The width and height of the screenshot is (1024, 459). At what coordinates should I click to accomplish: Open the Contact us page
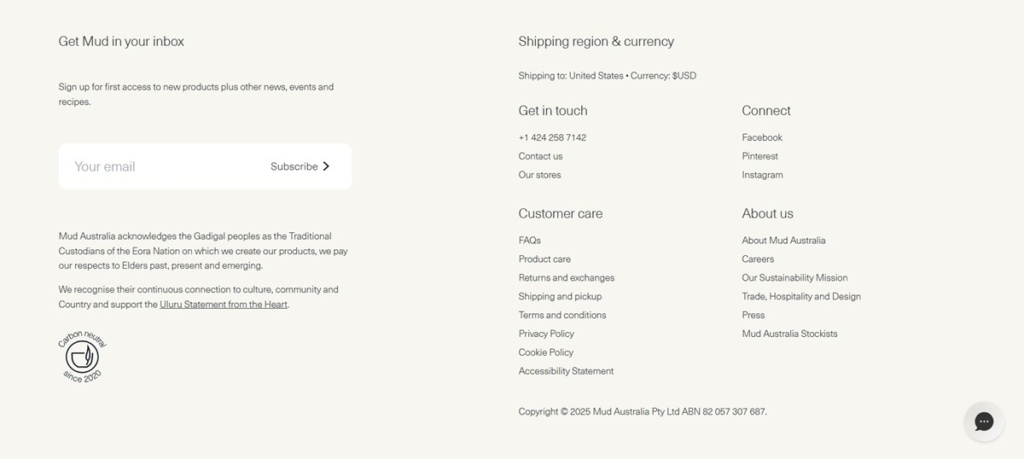540,156
